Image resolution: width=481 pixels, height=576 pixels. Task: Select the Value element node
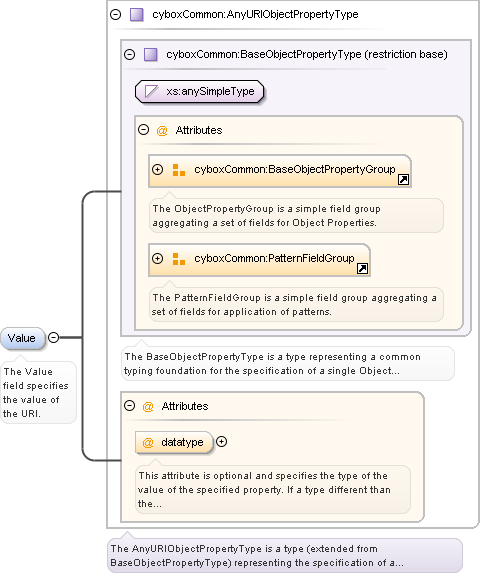(x=22, y=338)
